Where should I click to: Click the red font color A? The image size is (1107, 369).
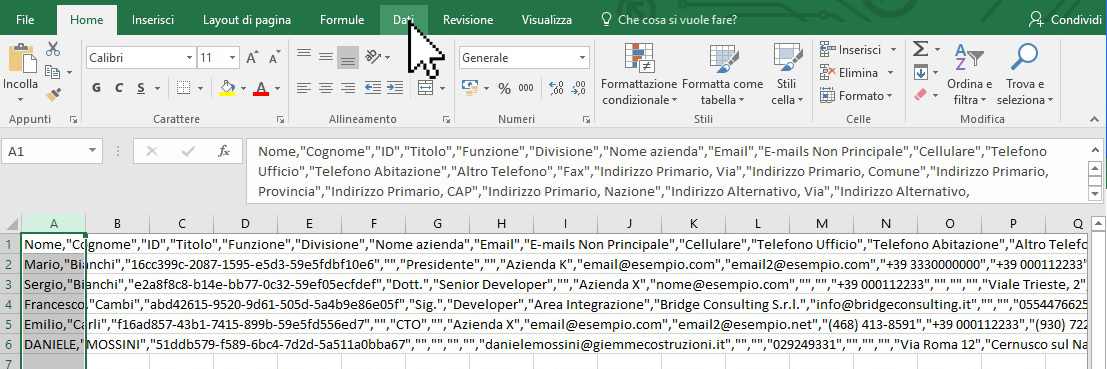[262, 88]
